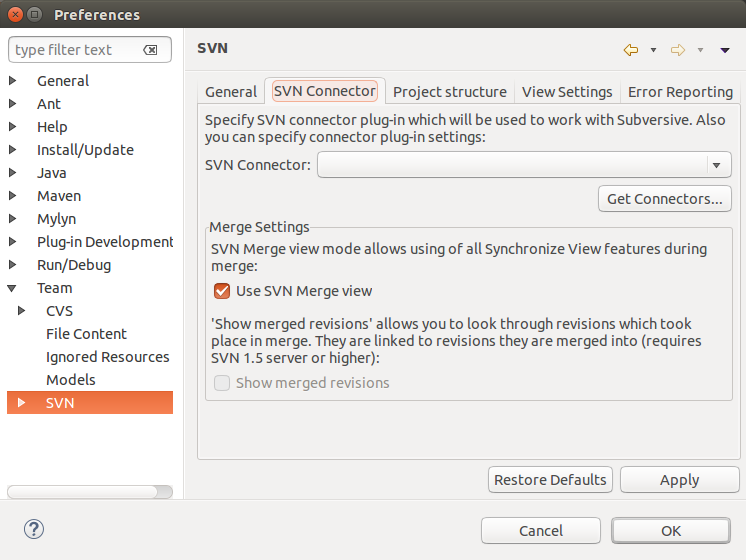Viewport: 746px width, 560px height.
Task: Toggle Show merged revisions checkbox
Action: [222, 383]
